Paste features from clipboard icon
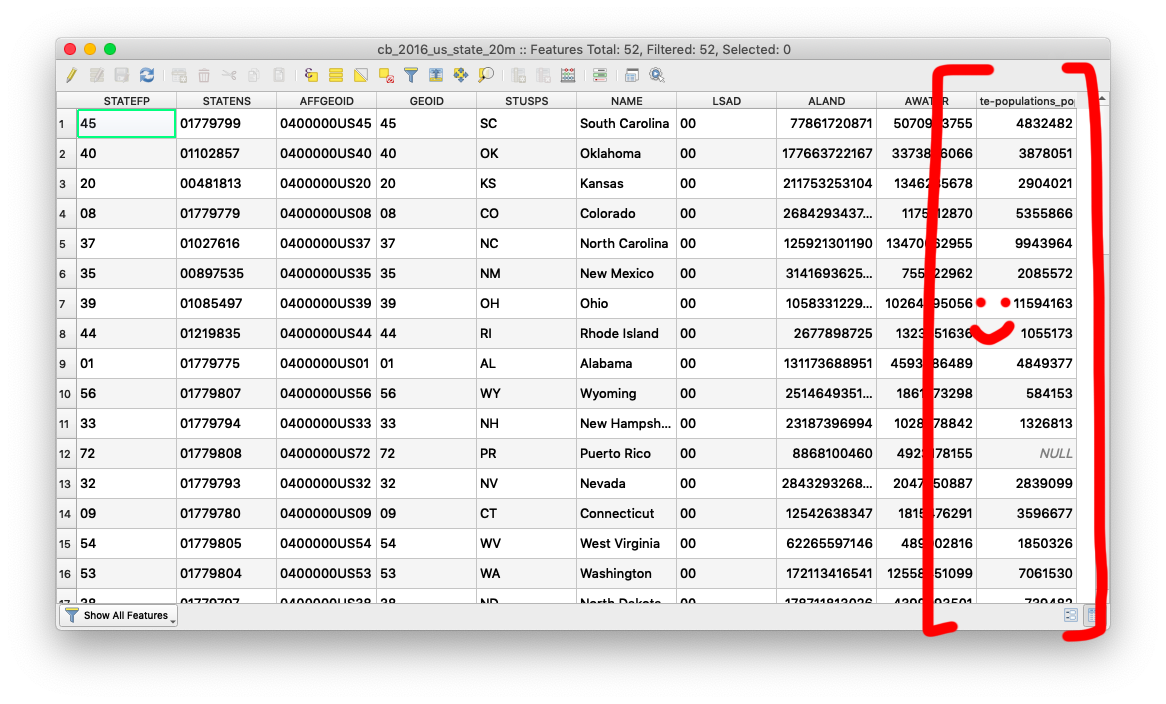Screen dimensions: 1166x704 tap(279, 75)
